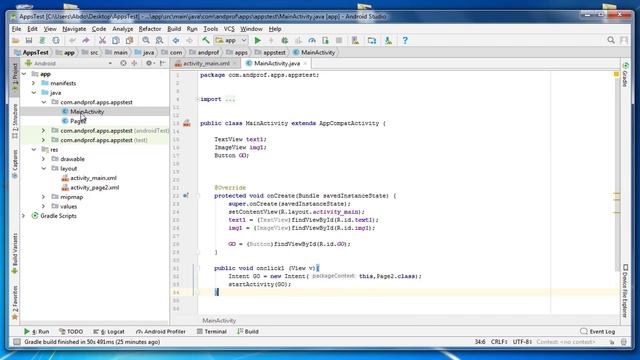The height and width of the screenshot is (360, 640).
Task: Click the Make Project hammer icon
Action: click(x=206, y=40)
